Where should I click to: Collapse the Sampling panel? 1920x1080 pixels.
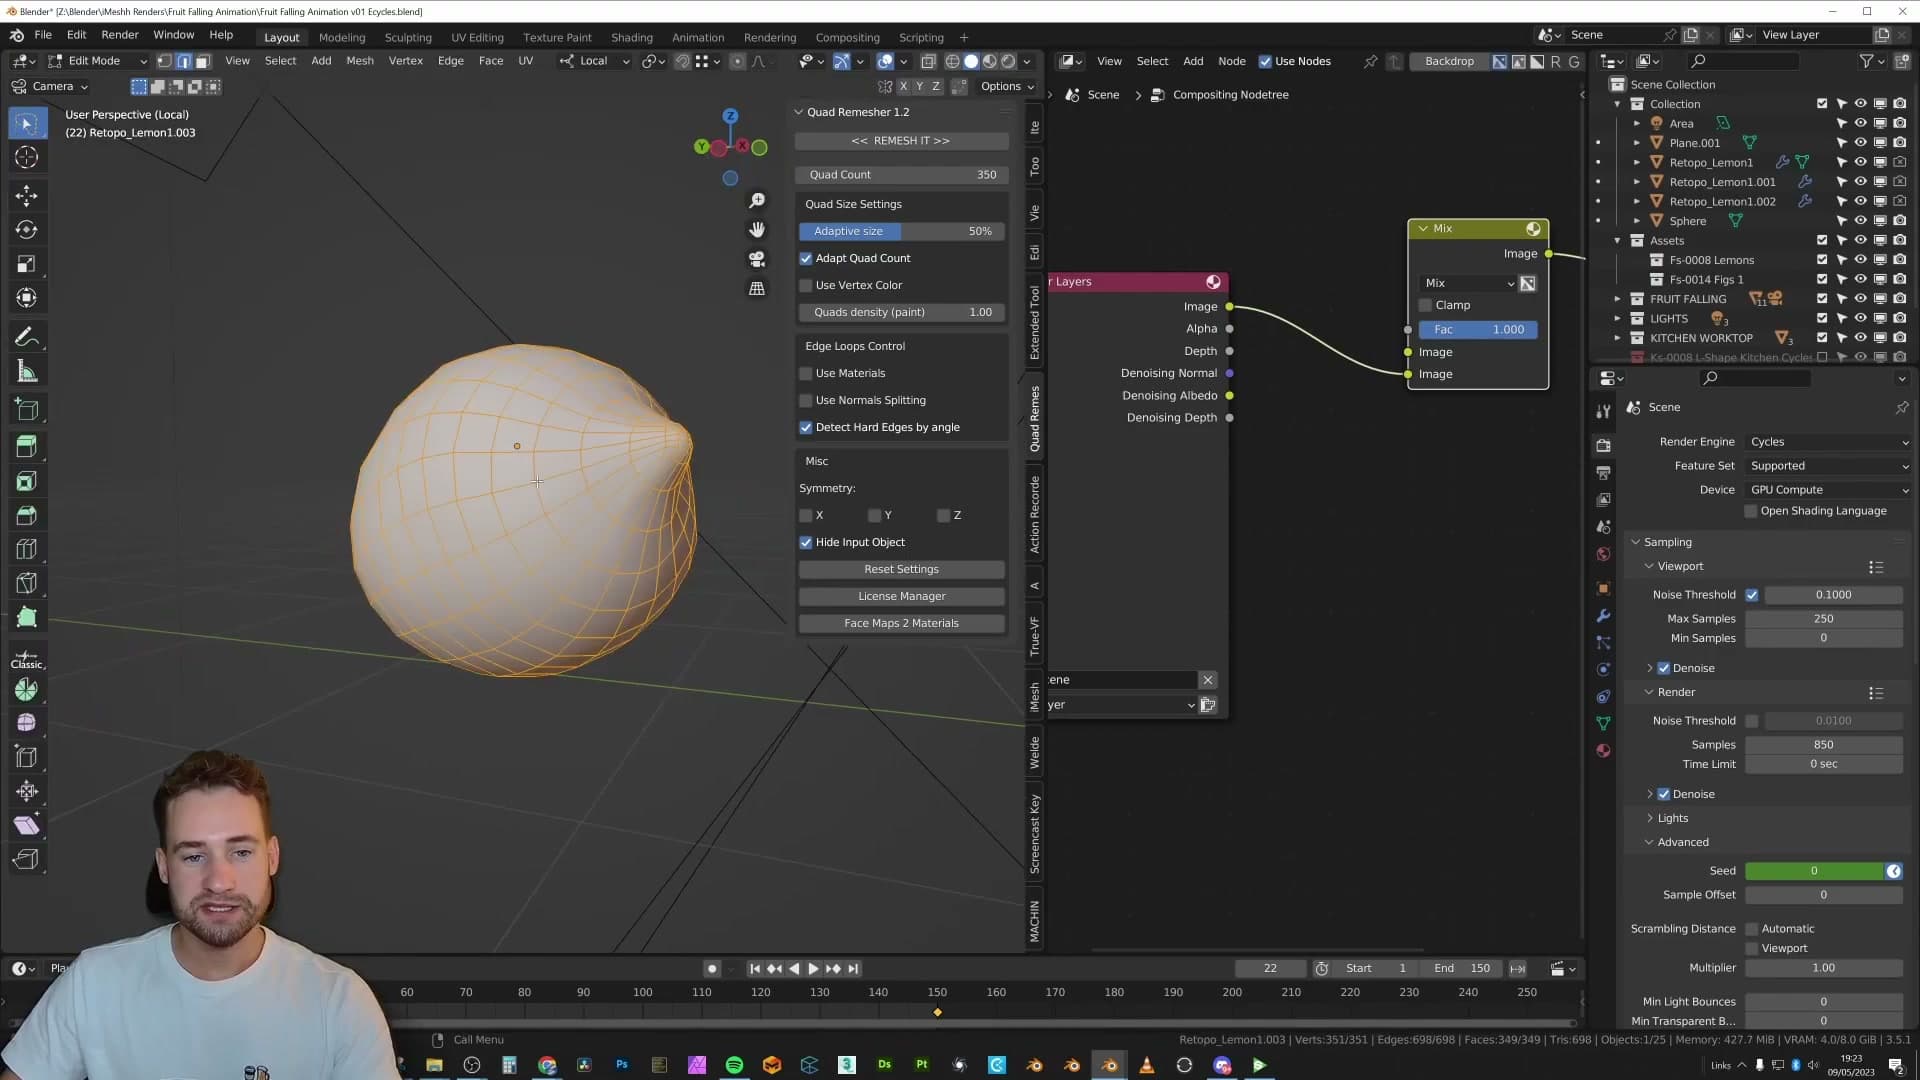click(1636, 542)
